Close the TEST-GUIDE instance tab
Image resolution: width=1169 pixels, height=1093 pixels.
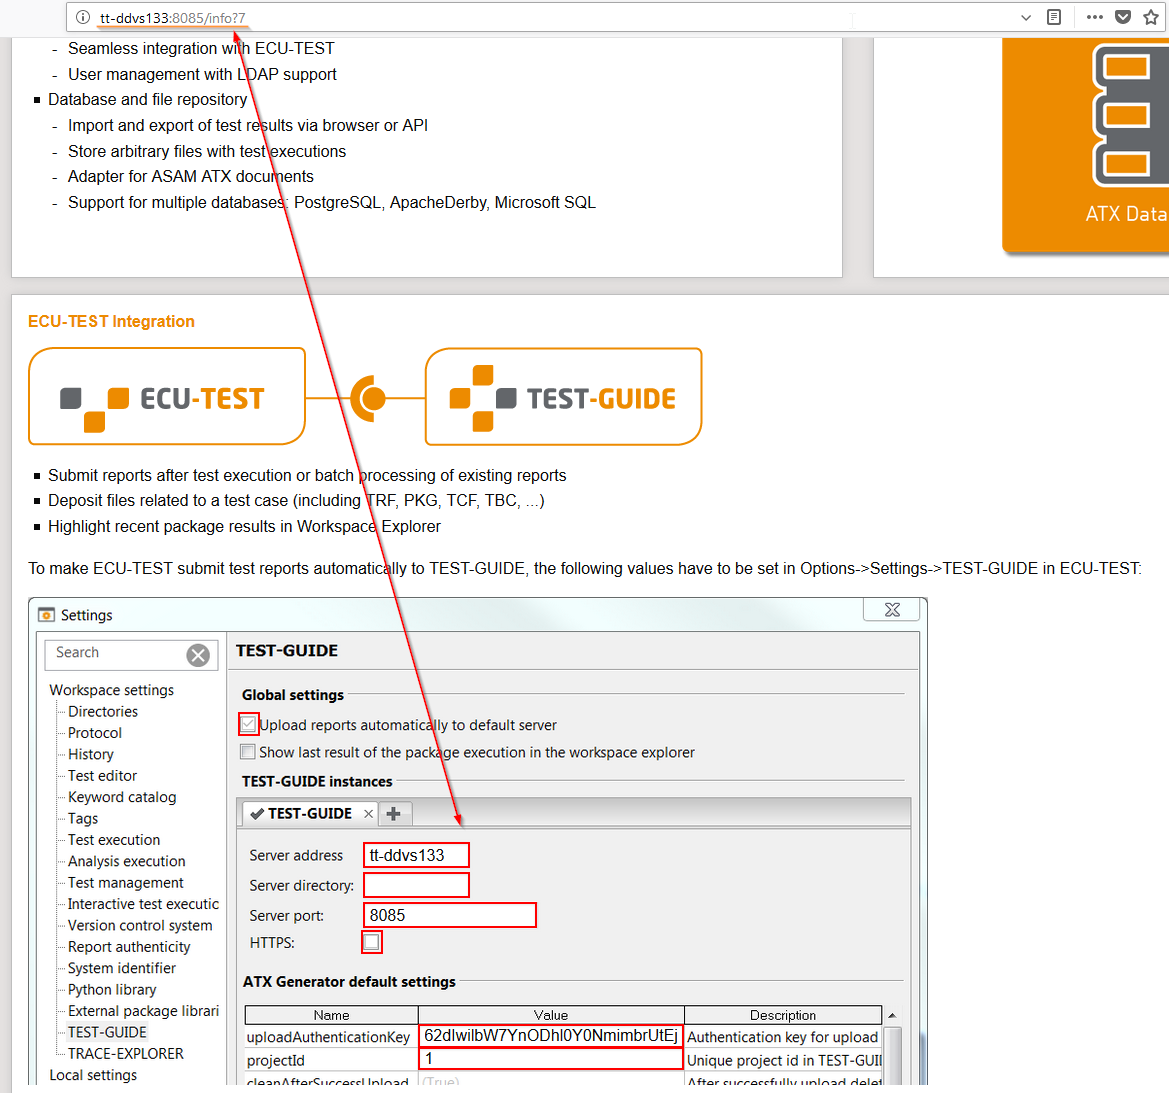click(367, 813)
